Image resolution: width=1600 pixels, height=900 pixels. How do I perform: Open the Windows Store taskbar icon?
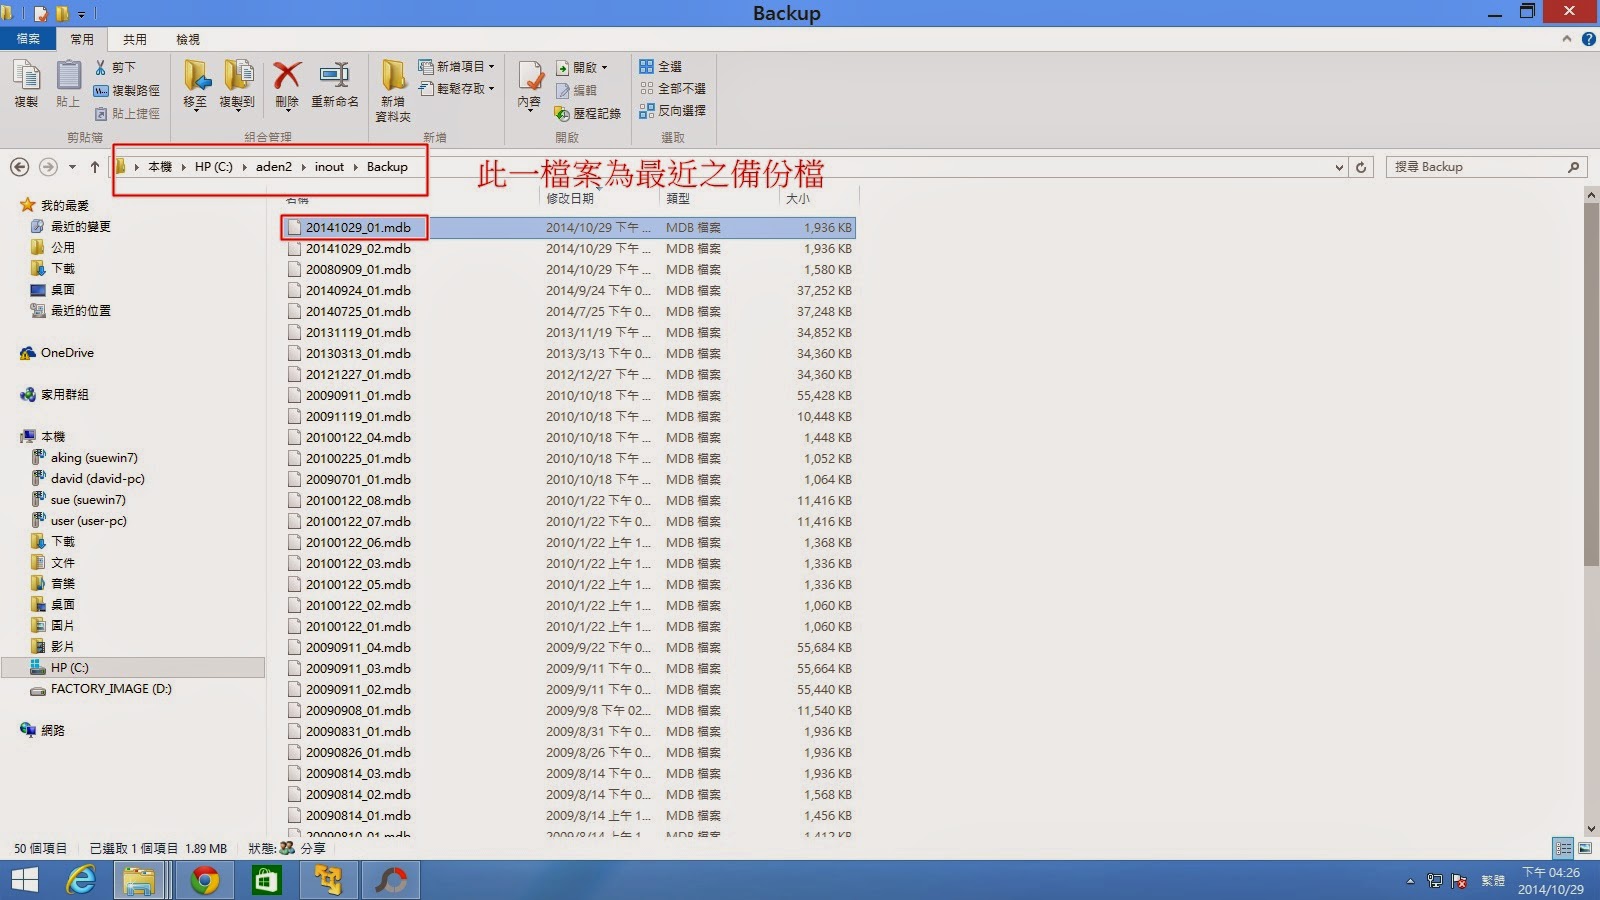[266, 880]
